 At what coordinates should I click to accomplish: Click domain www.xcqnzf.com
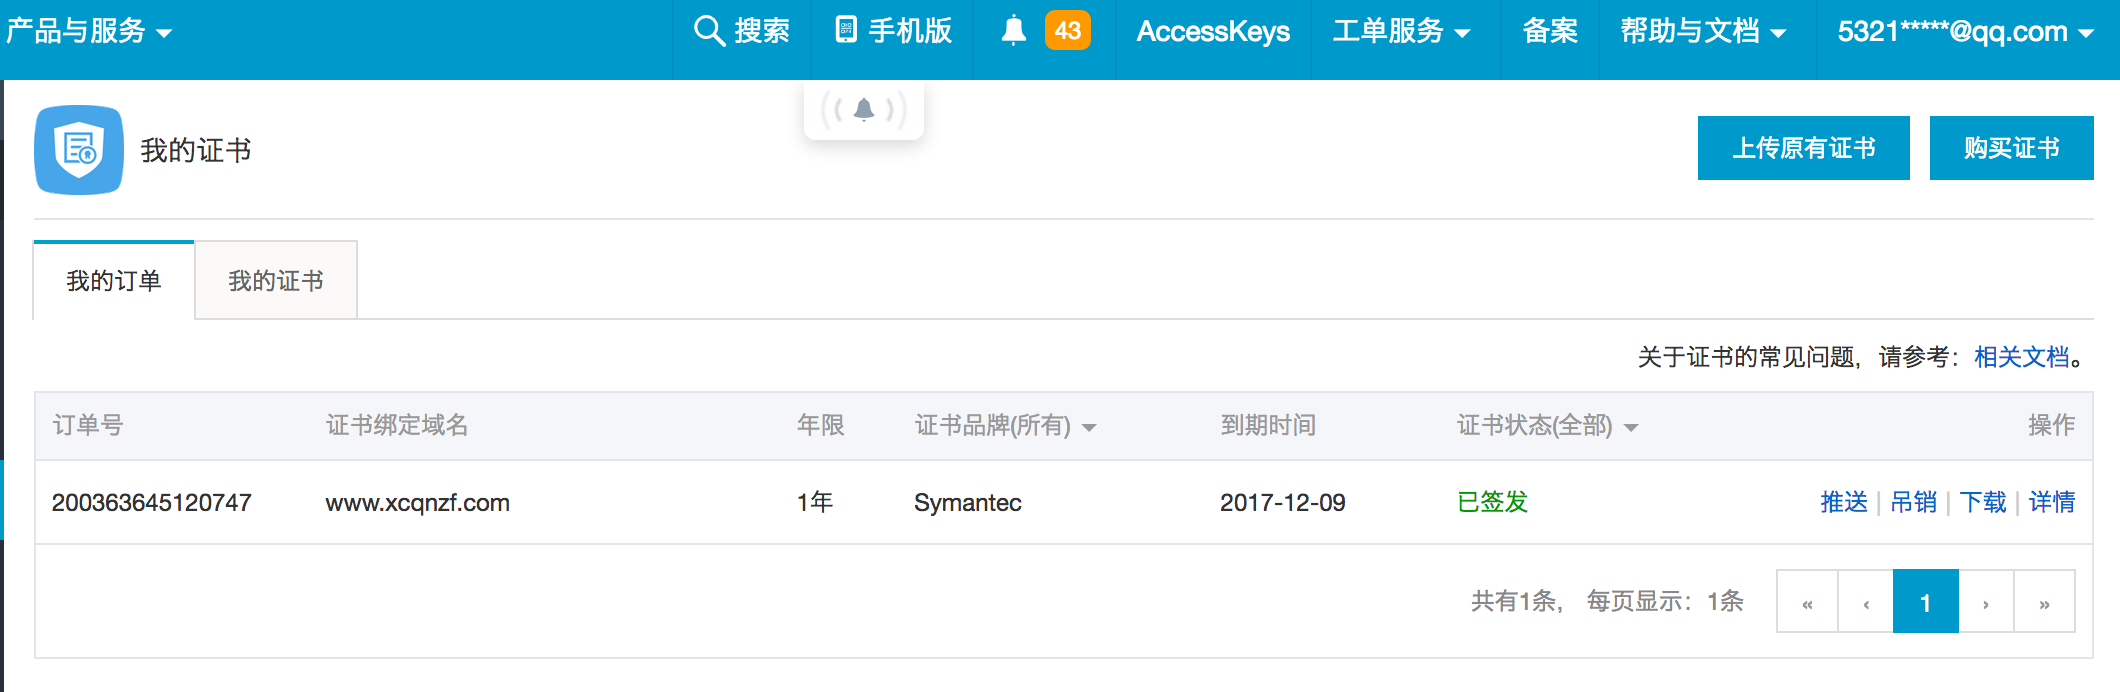coord(418,502)
